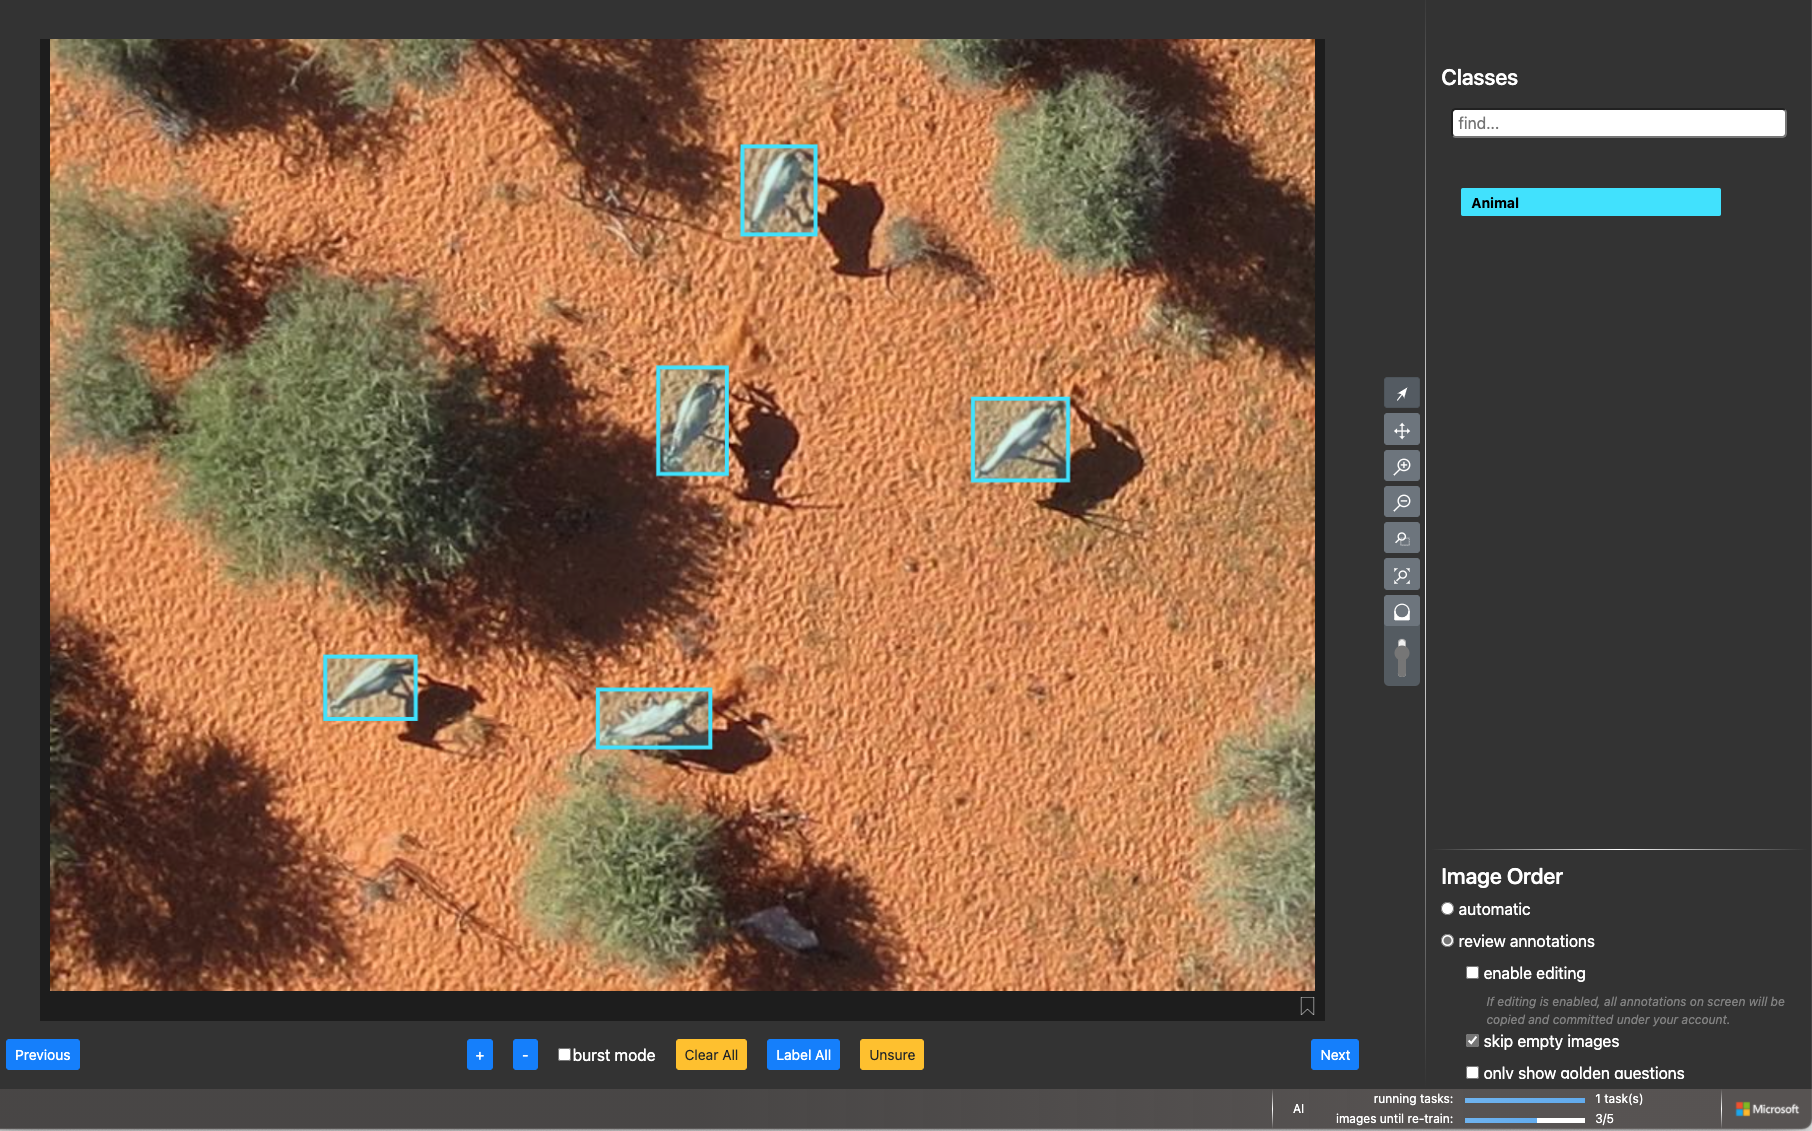
Task: Select the center animal bounding box
Action: coord(692,420)
